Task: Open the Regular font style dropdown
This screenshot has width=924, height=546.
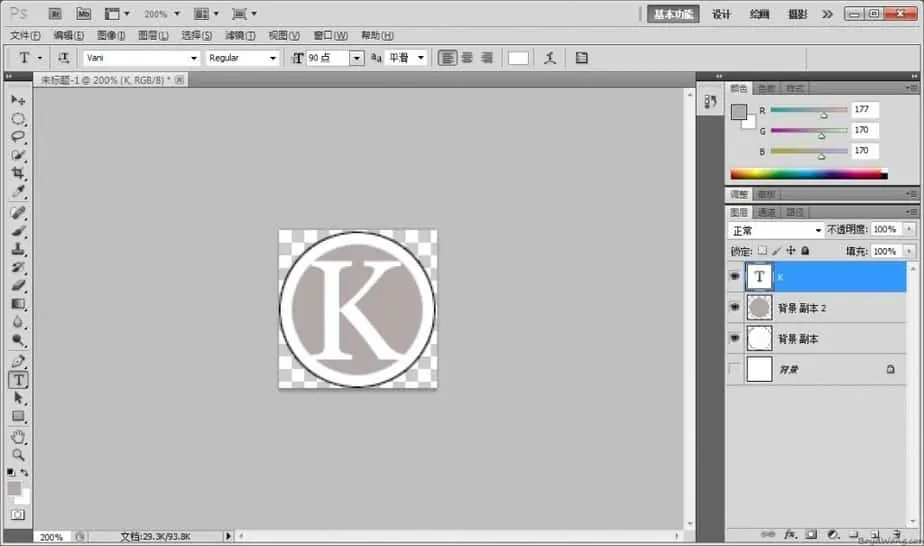Action: click(x=242, y=58)
